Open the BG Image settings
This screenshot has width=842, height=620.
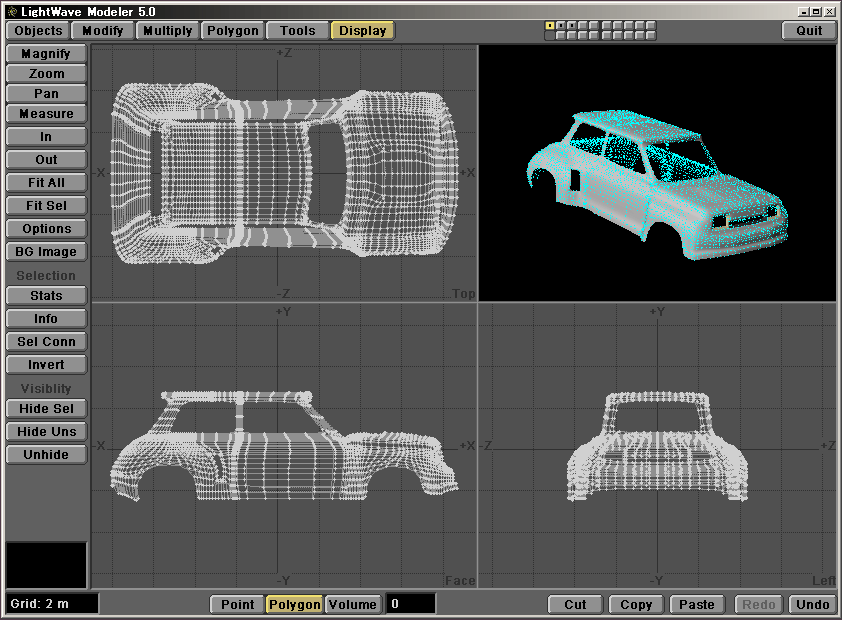pos(46,252)
